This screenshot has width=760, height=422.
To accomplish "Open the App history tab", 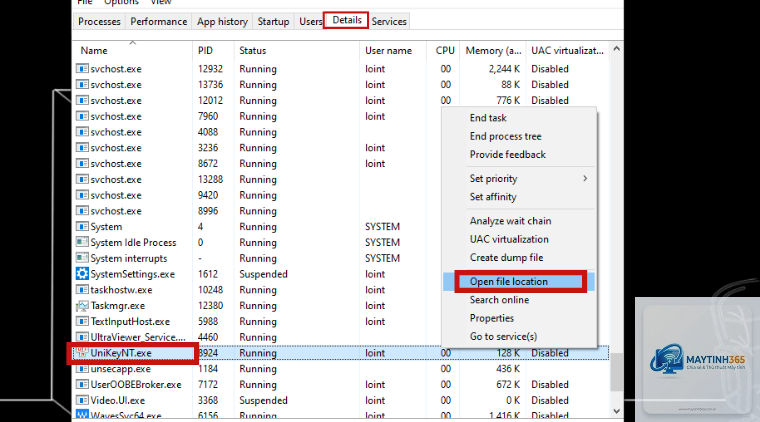I will click(x=222, y=21).
